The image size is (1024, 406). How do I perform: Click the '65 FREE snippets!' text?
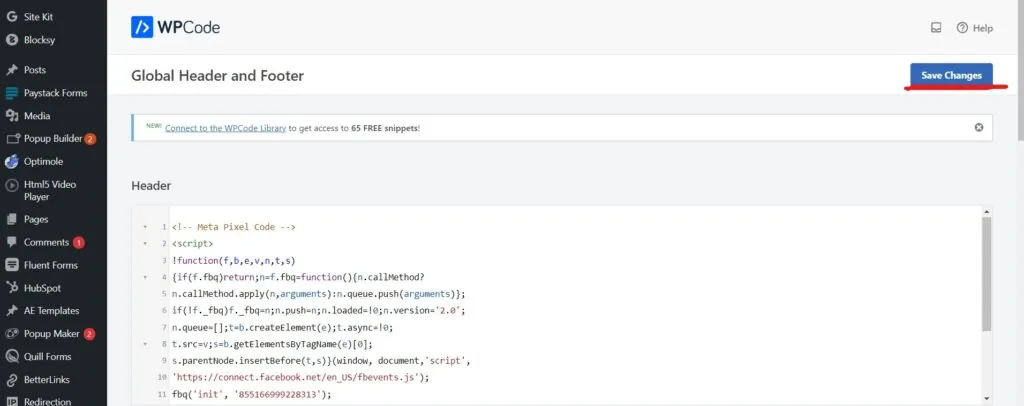tap(385, 128)
